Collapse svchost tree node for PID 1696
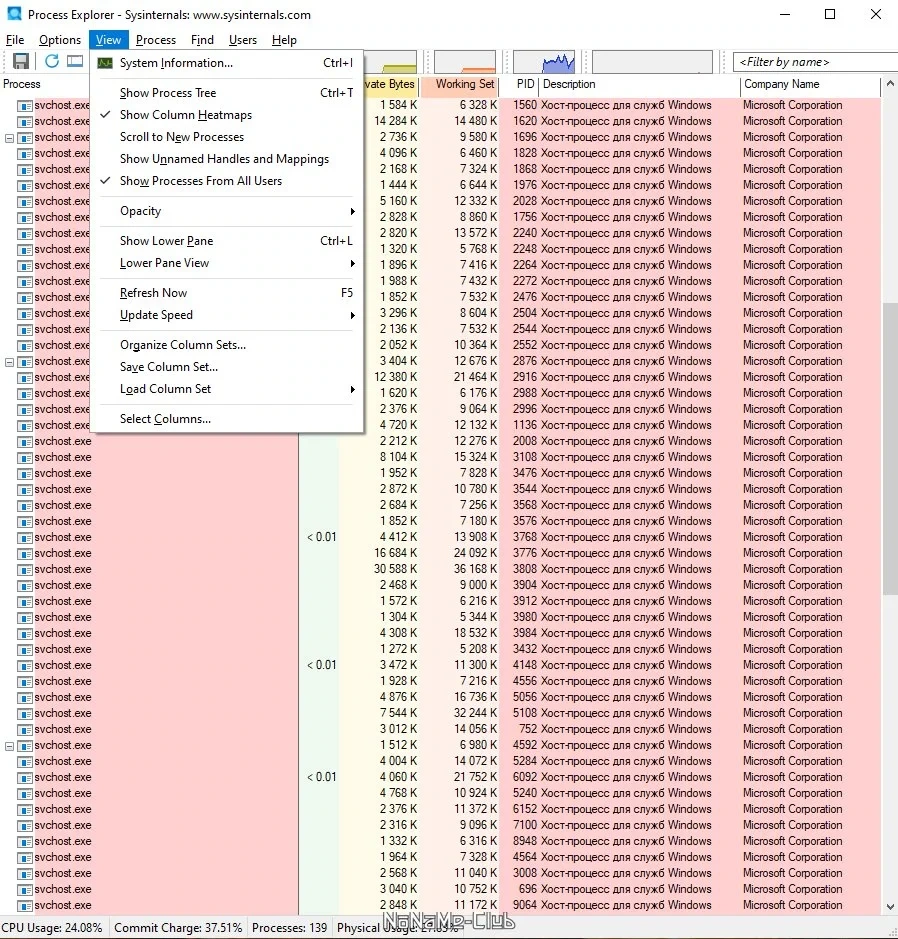The height and width of the screenshot is (939, 898). click(10, 138)
